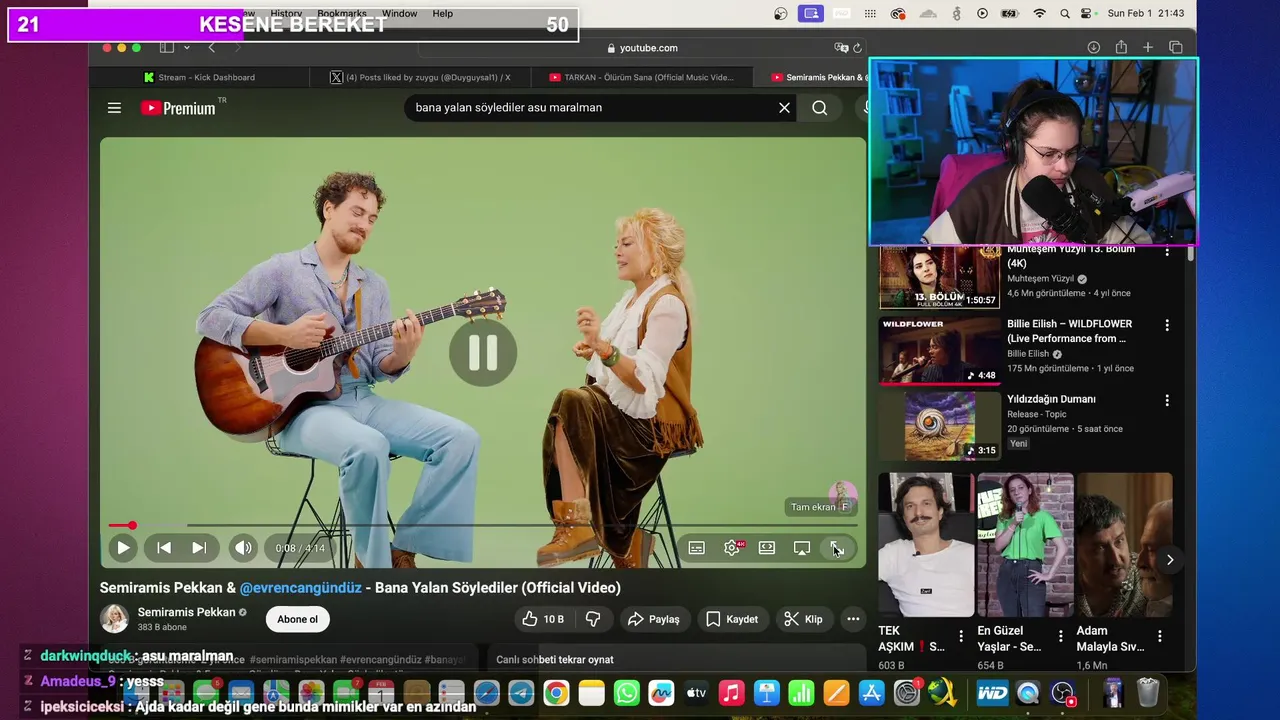Open Trash in the dock
1280x720 pixels.
[x=1148, y=693]
